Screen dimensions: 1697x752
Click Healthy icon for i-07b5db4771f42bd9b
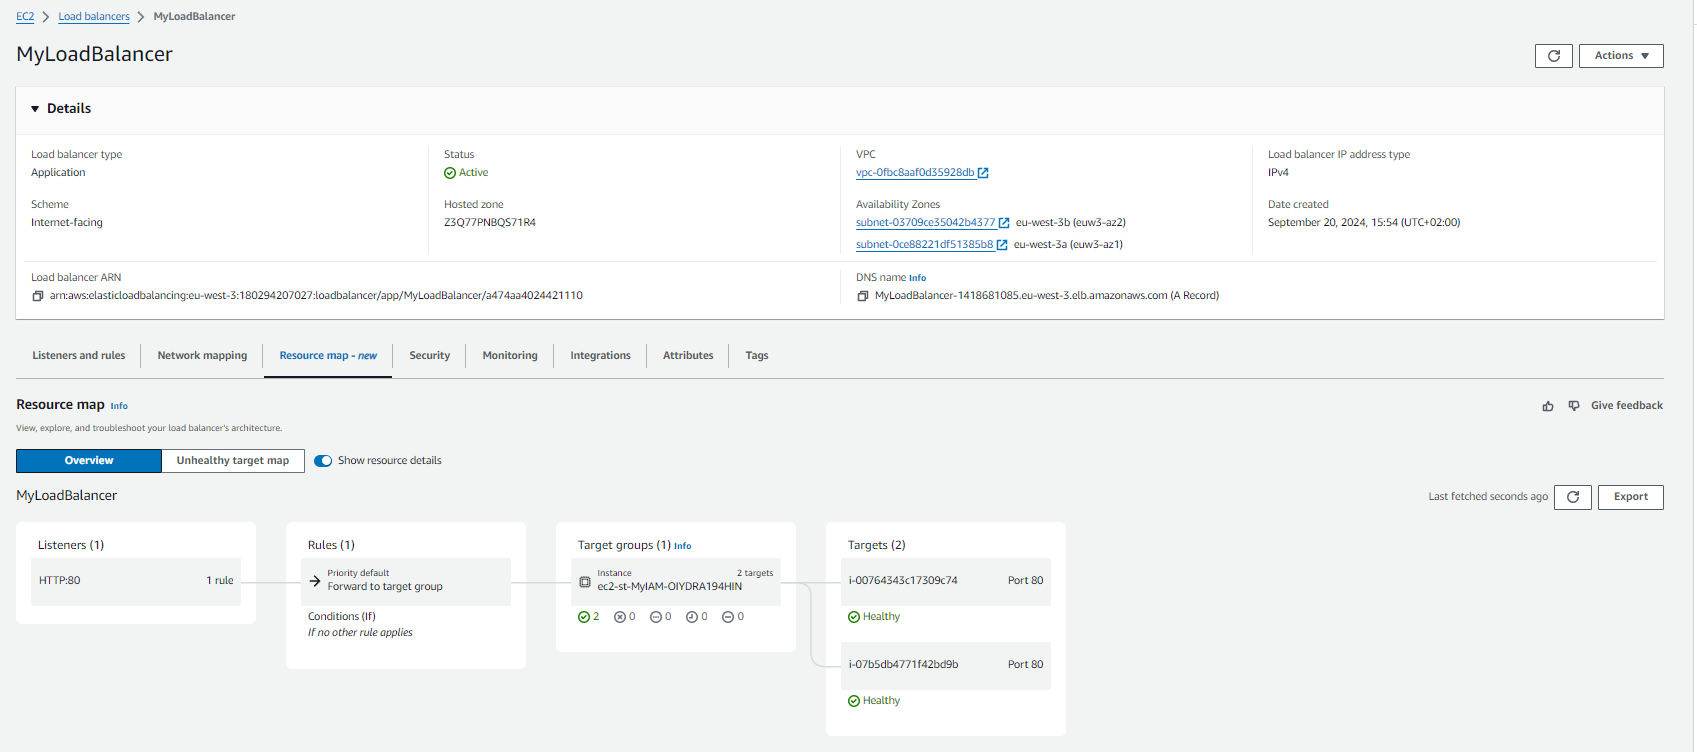click(854, 701)
